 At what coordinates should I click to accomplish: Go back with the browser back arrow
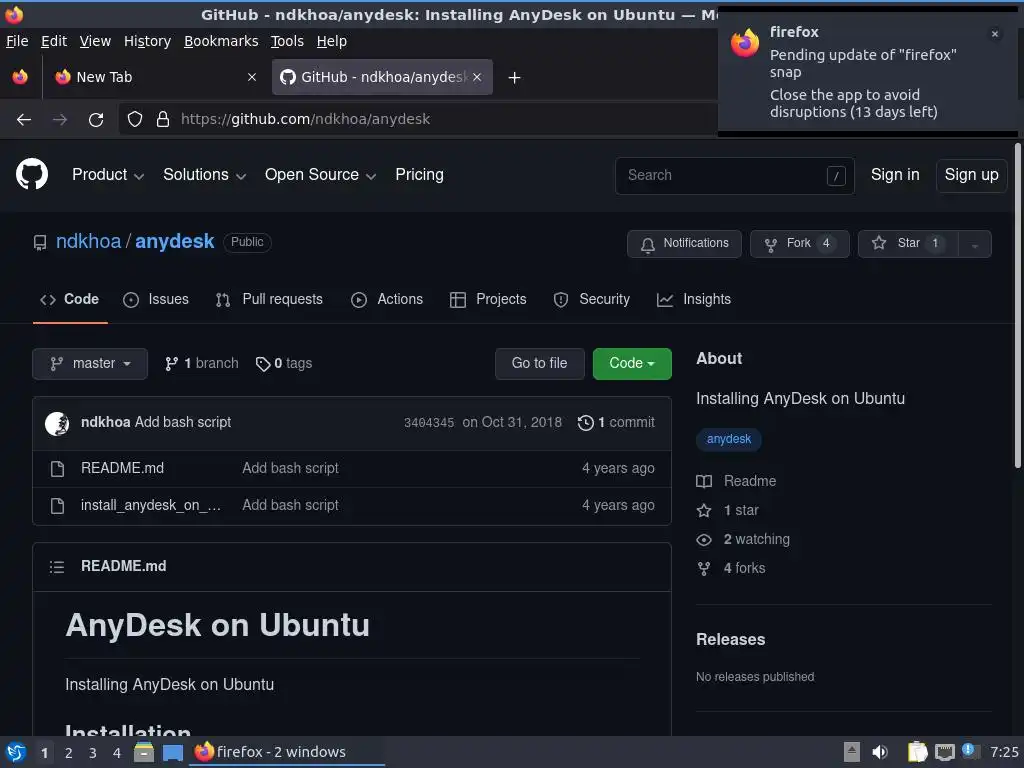[24, 120]
